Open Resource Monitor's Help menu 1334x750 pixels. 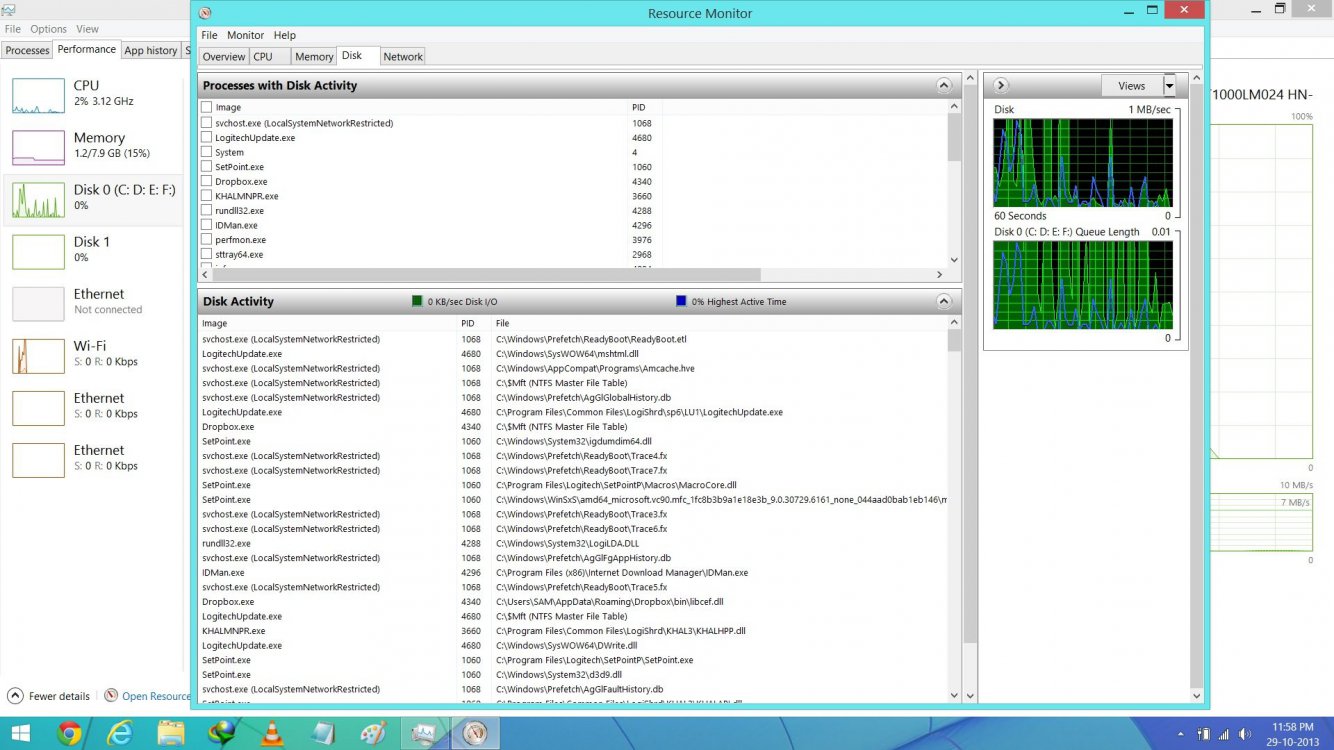tap(285, 35)
